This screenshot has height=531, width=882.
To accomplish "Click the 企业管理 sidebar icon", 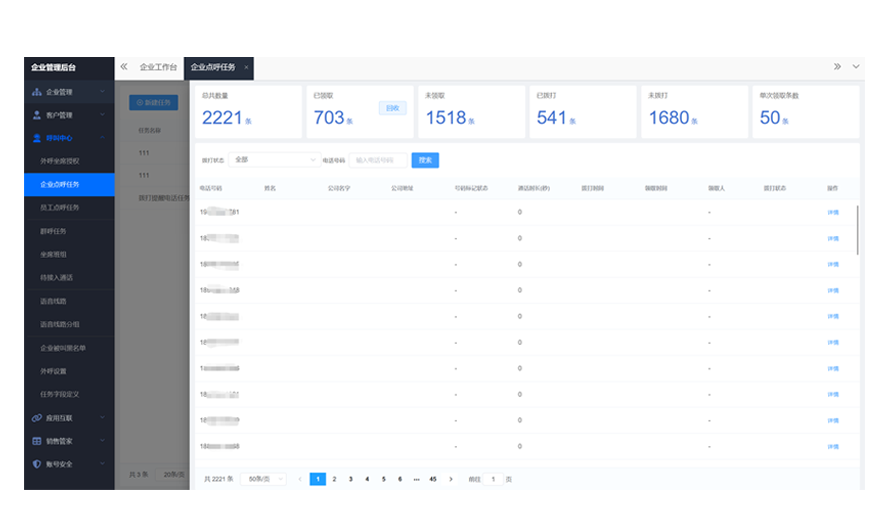I will [37, 92].
